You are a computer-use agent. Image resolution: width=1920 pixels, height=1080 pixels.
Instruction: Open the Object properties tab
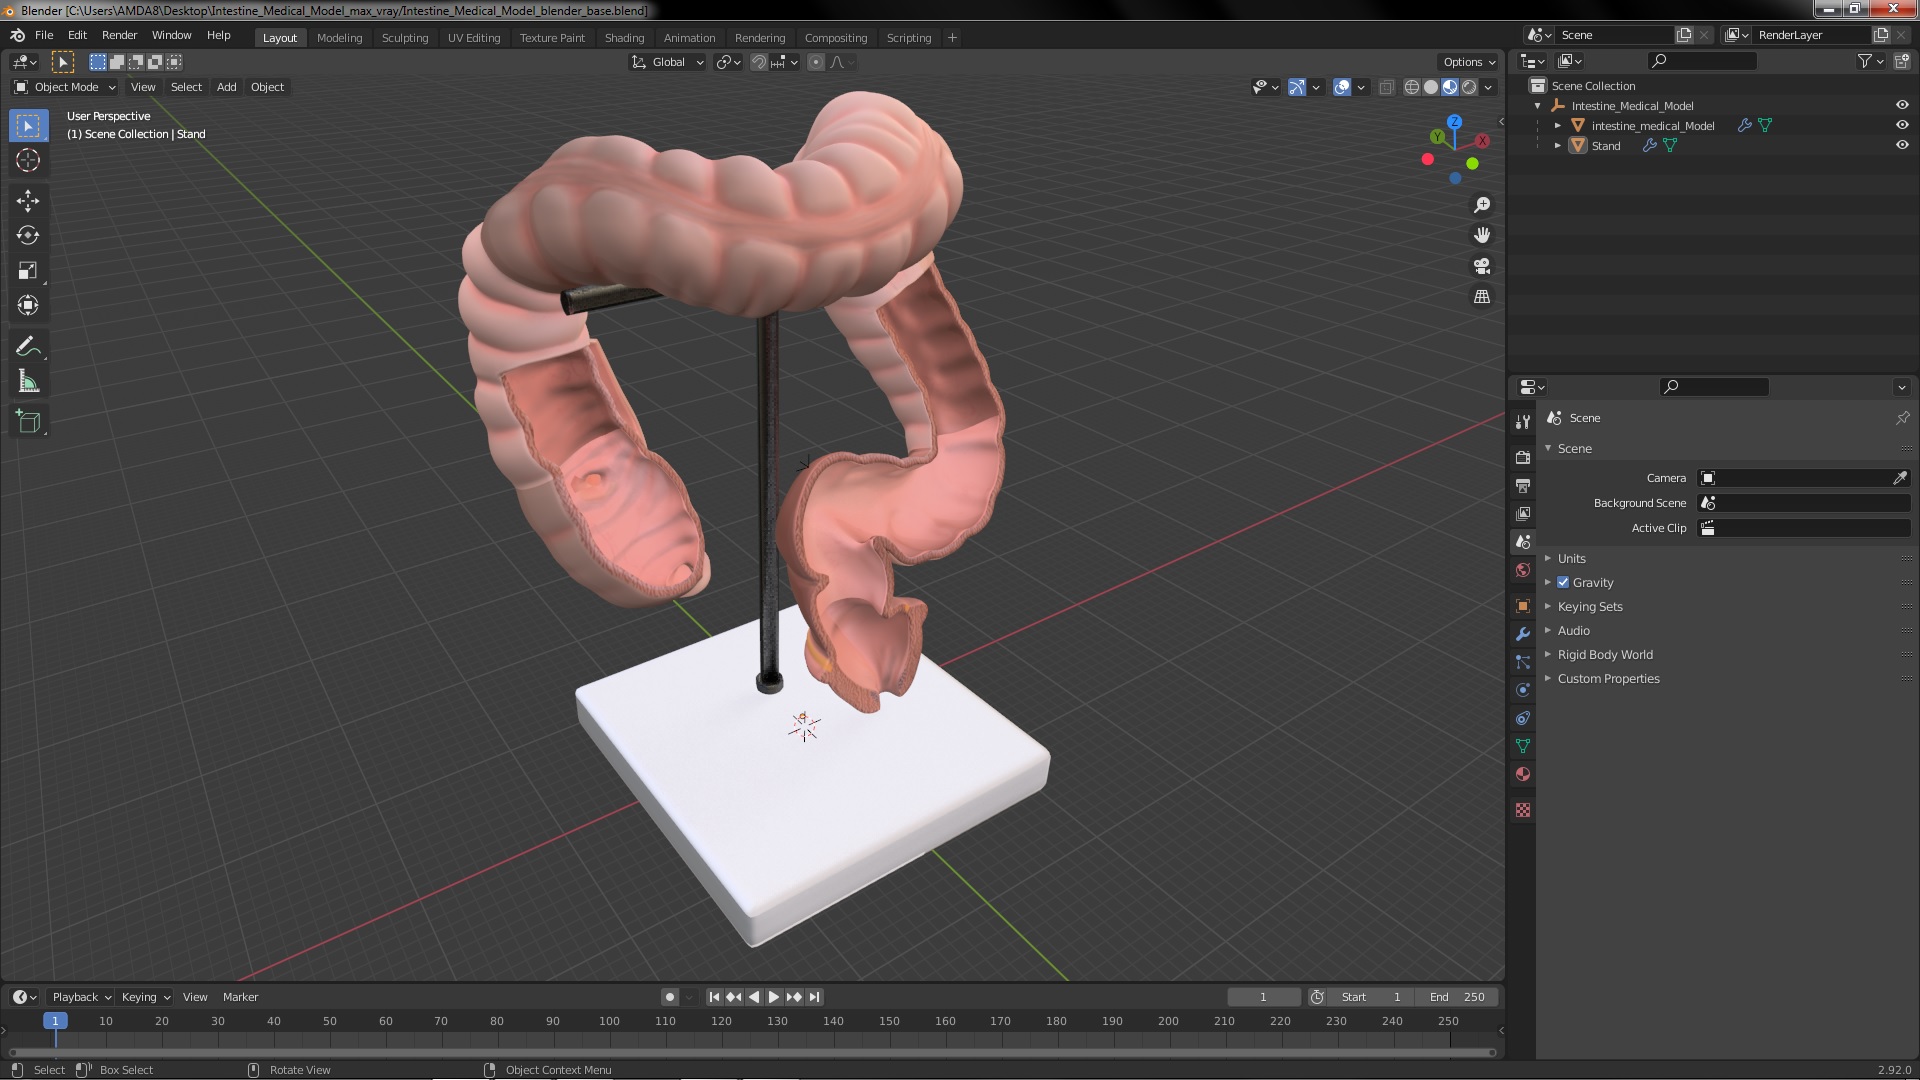coord(1523,606)
